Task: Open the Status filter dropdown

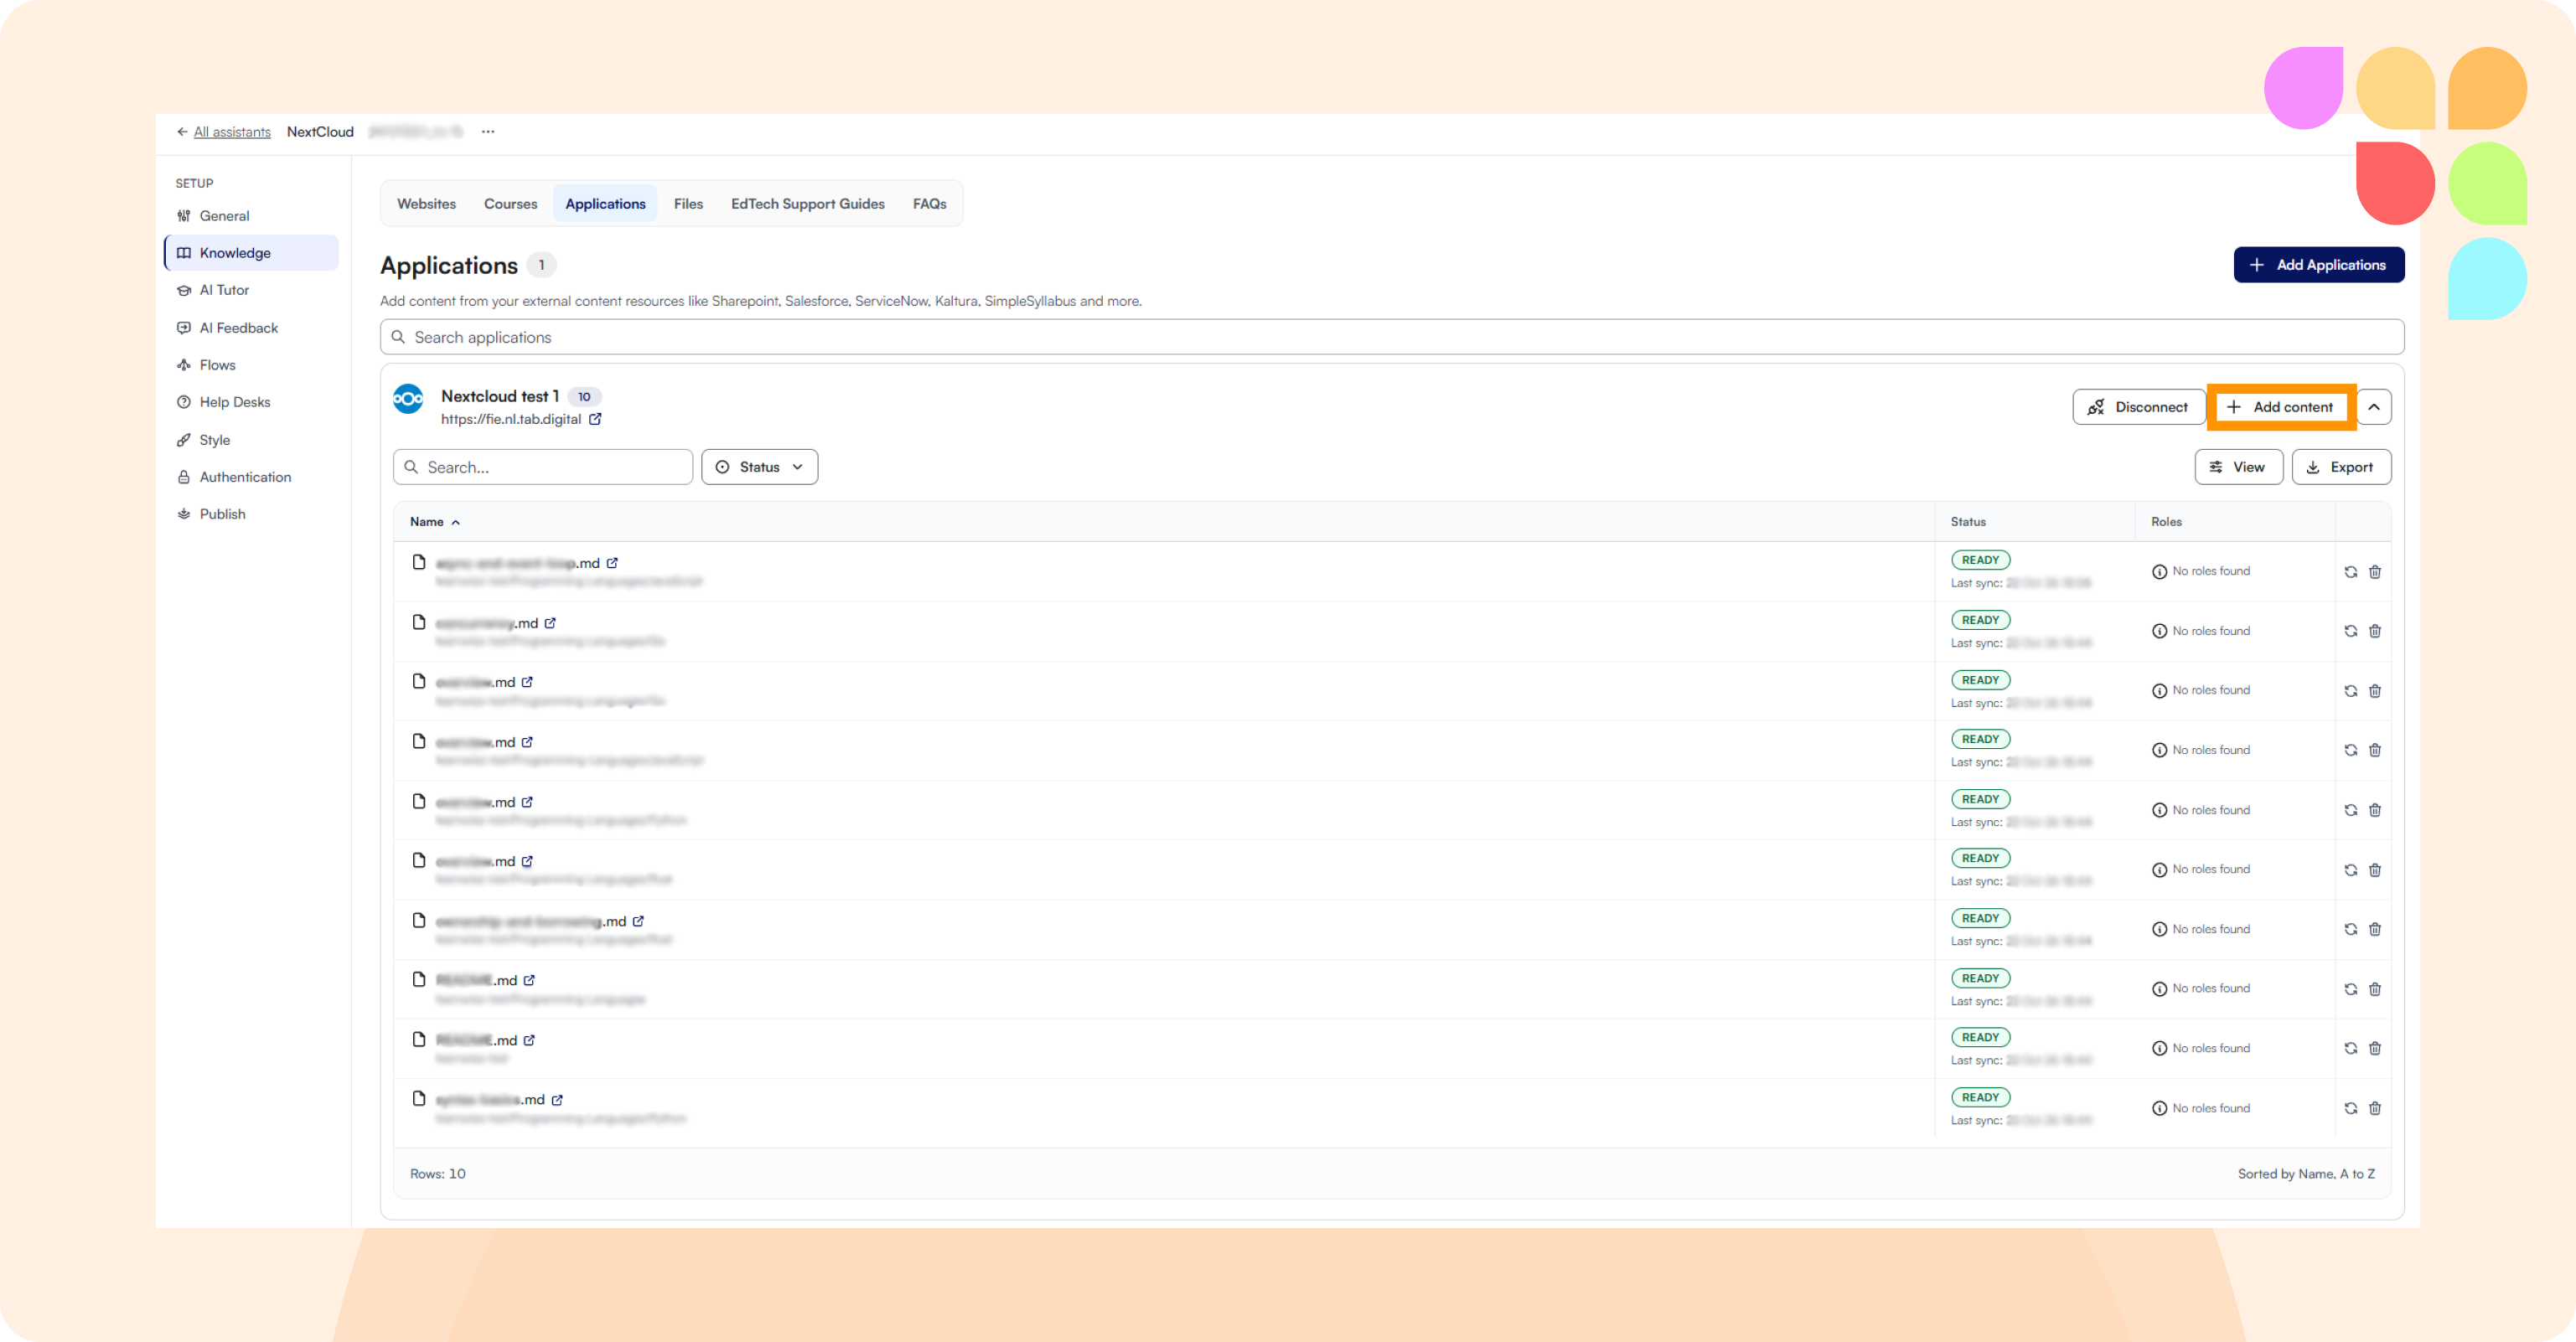Action: point(759,467)
